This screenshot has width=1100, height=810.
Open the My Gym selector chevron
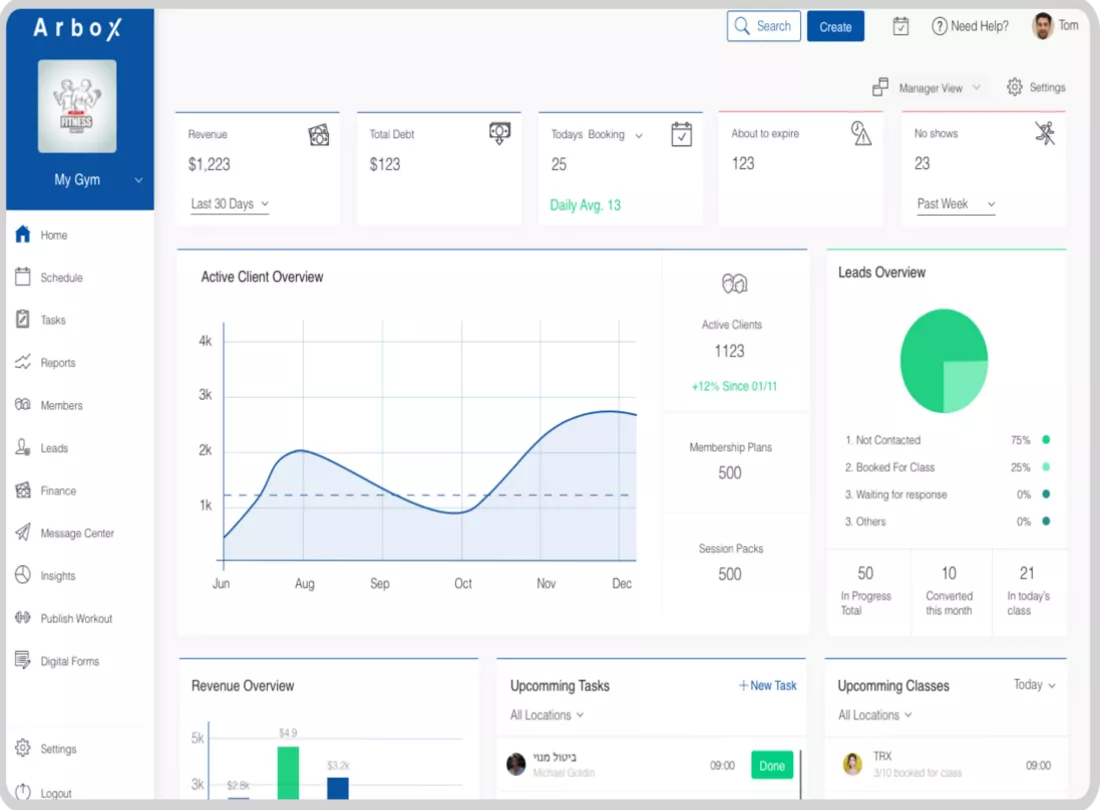click(x=139, y=180)
